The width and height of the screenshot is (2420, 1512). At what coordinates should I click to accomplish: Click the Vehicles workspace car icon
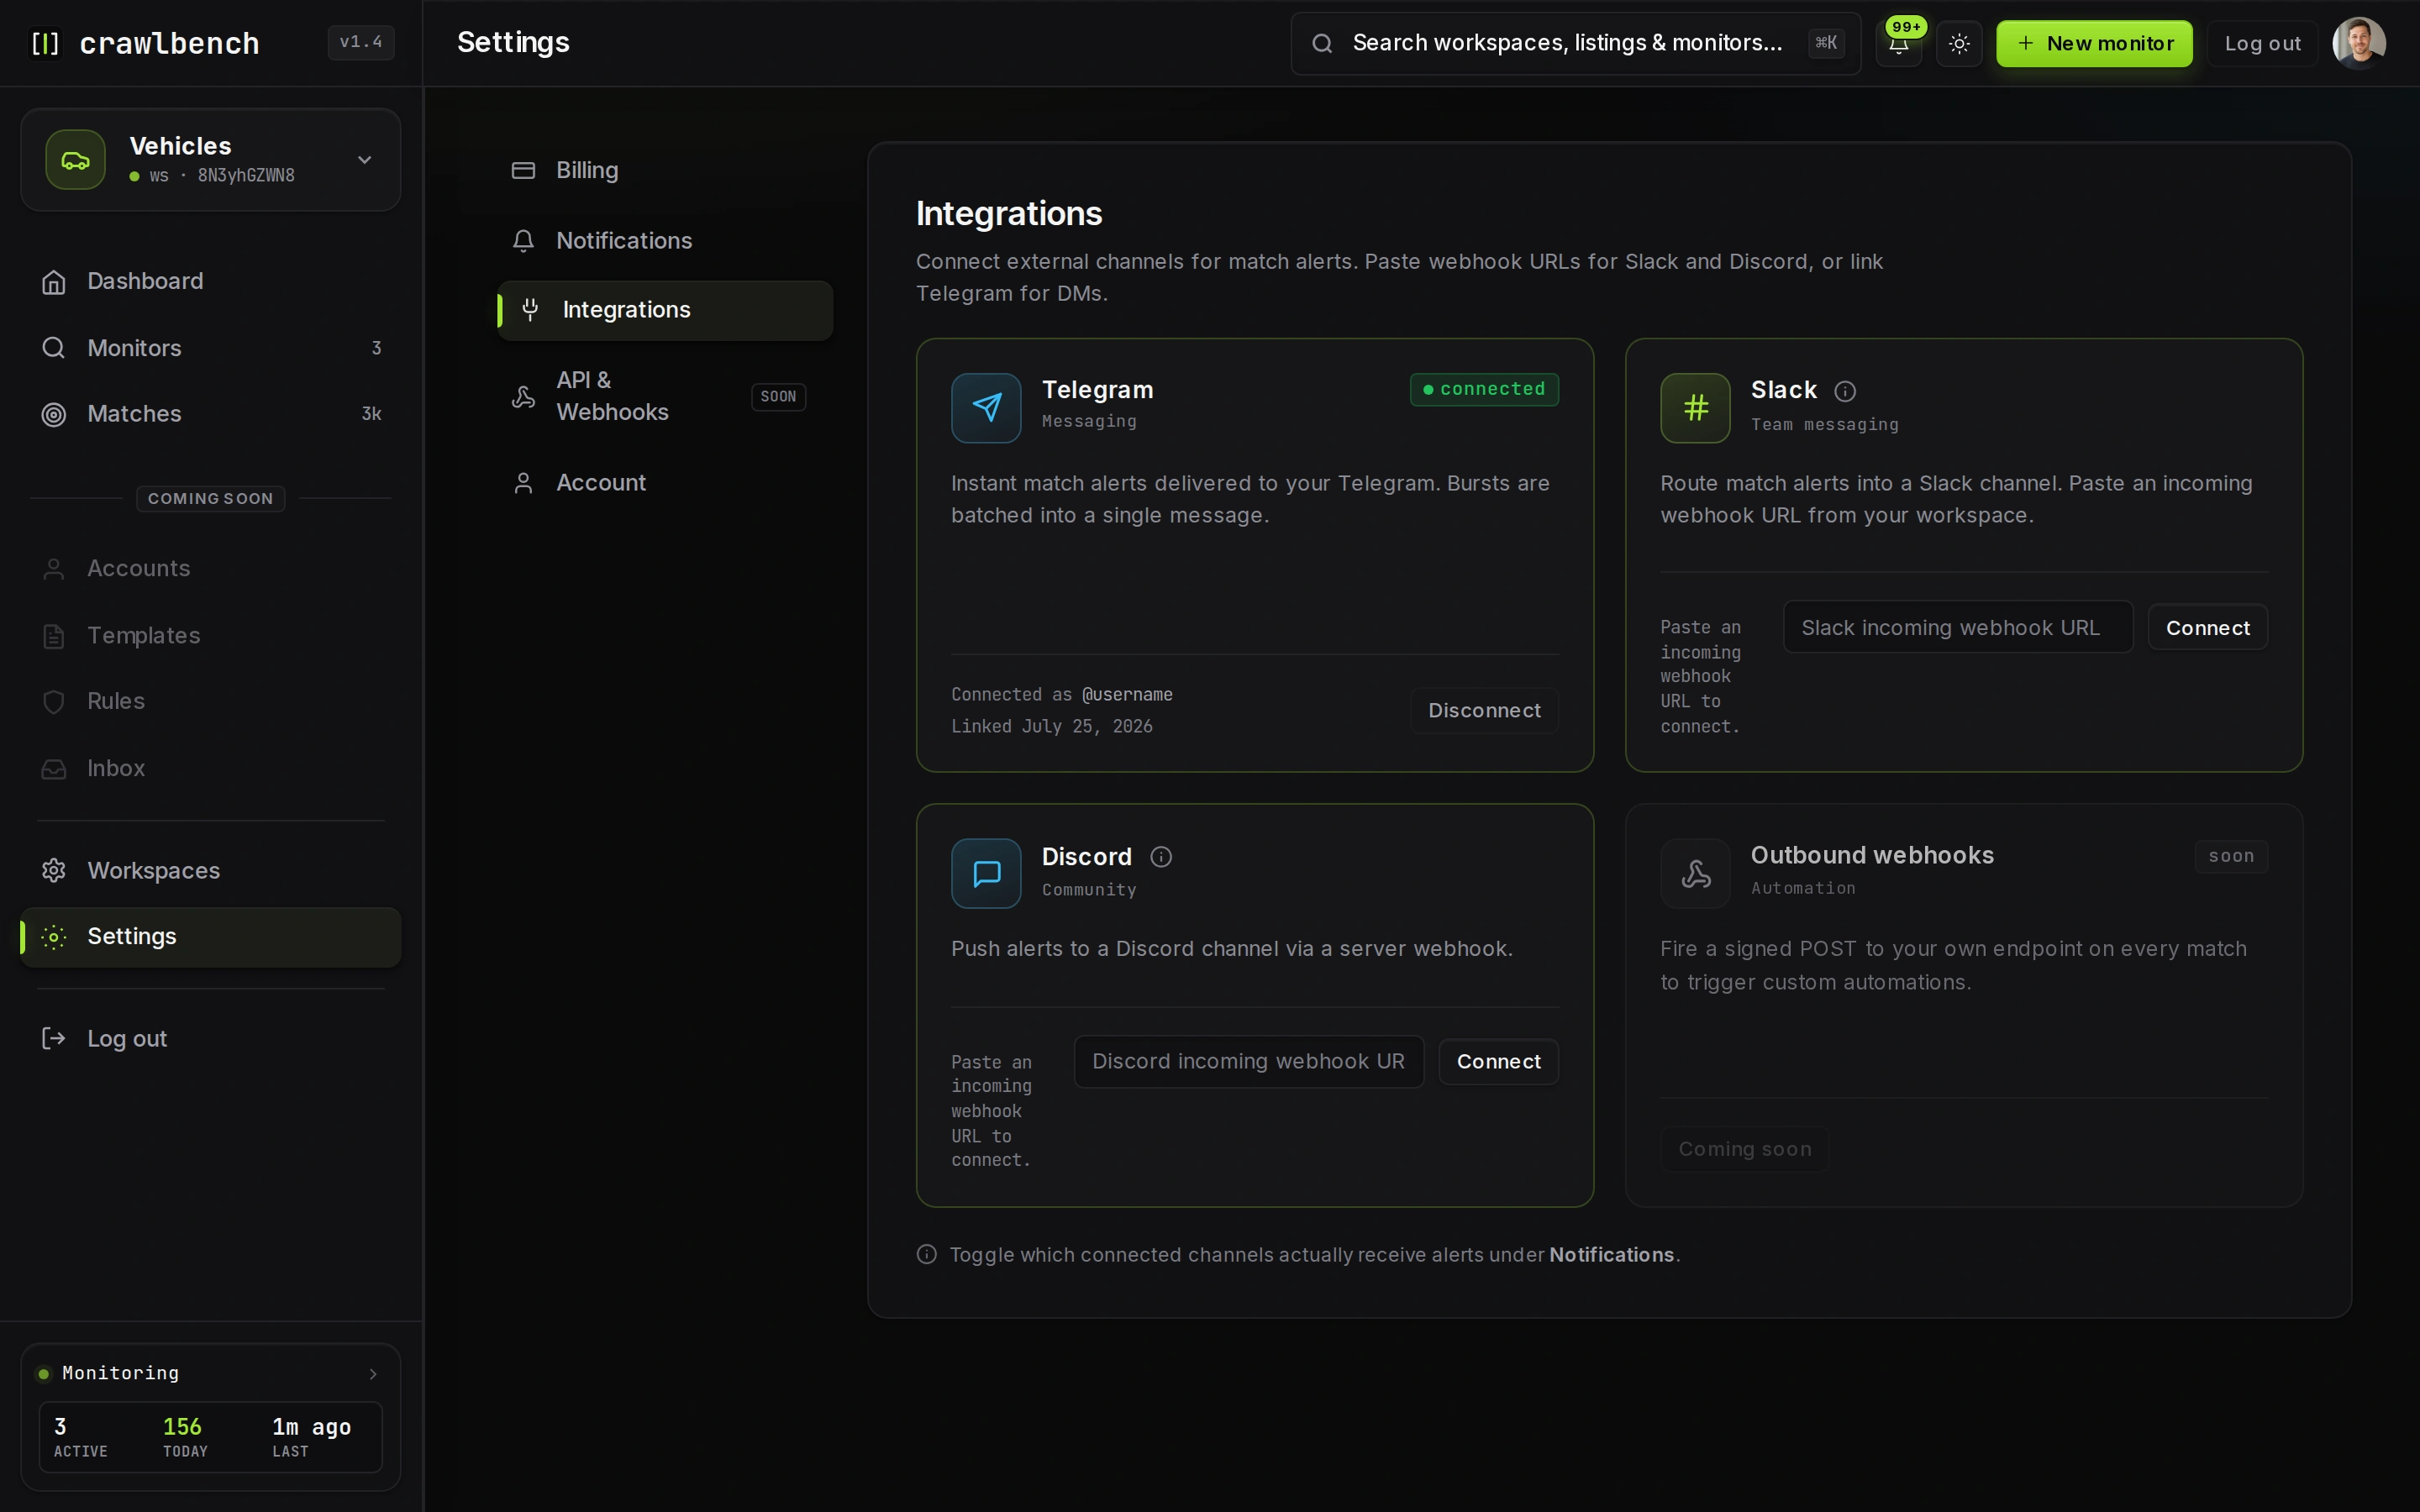pos(75,160)
